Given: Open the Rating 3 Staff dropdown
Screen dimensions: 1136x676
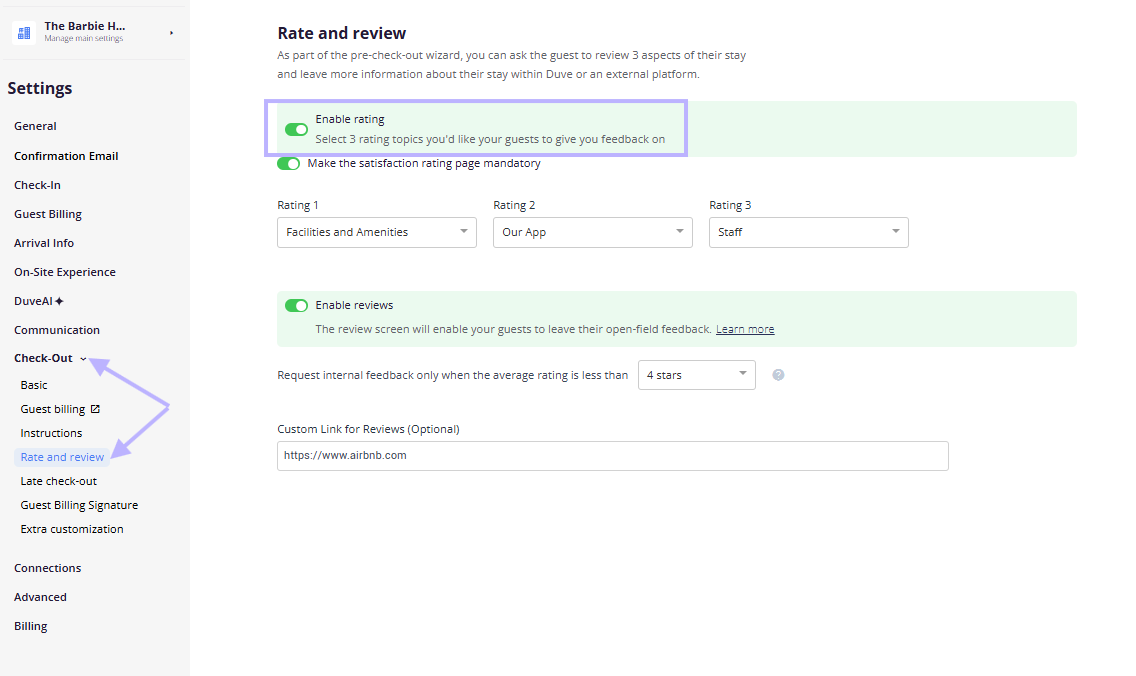Looking at the screenshot, I should 809,233.
